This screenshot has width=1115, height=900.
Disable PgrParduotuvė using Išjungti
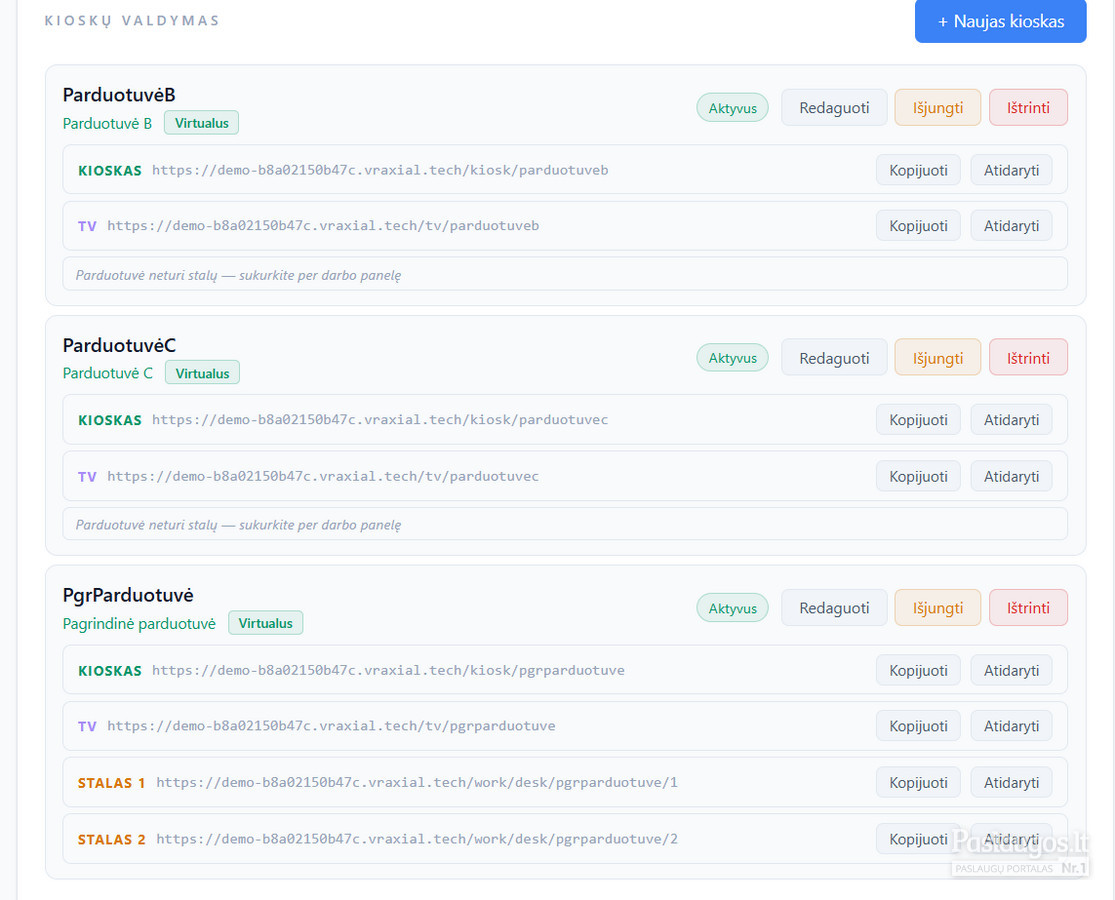(937, 608)
